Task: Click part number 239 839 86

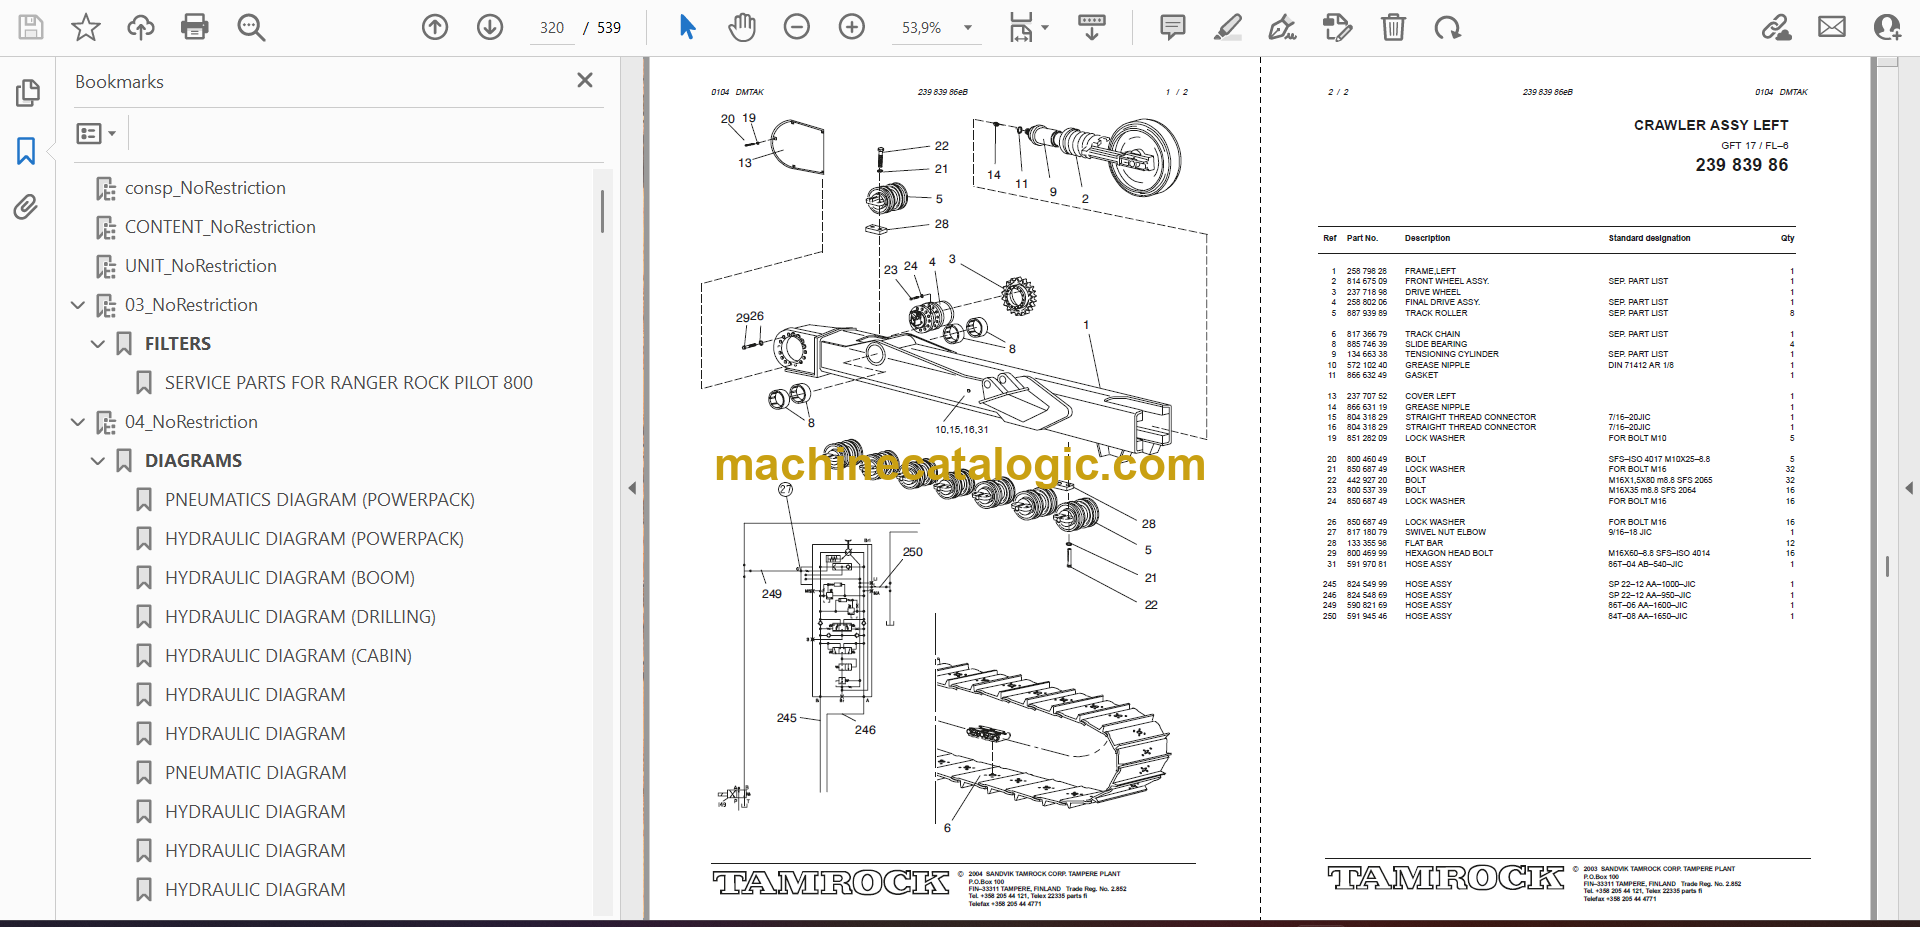Action: (x=1742, y=165)
